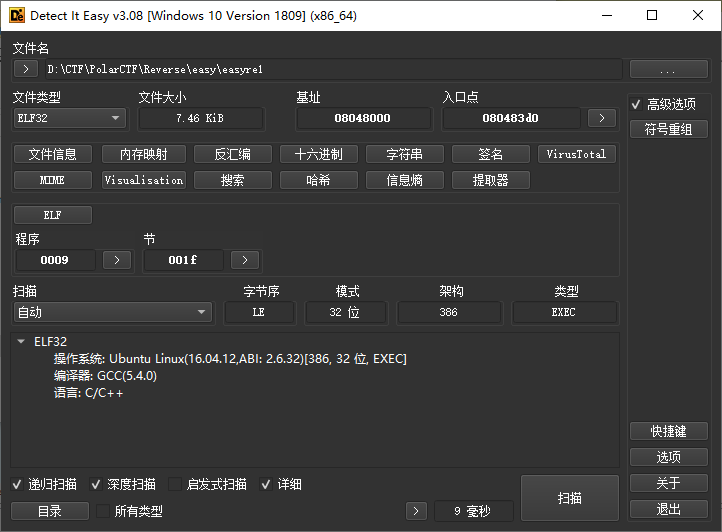Click the file path input field

[333, 70]
